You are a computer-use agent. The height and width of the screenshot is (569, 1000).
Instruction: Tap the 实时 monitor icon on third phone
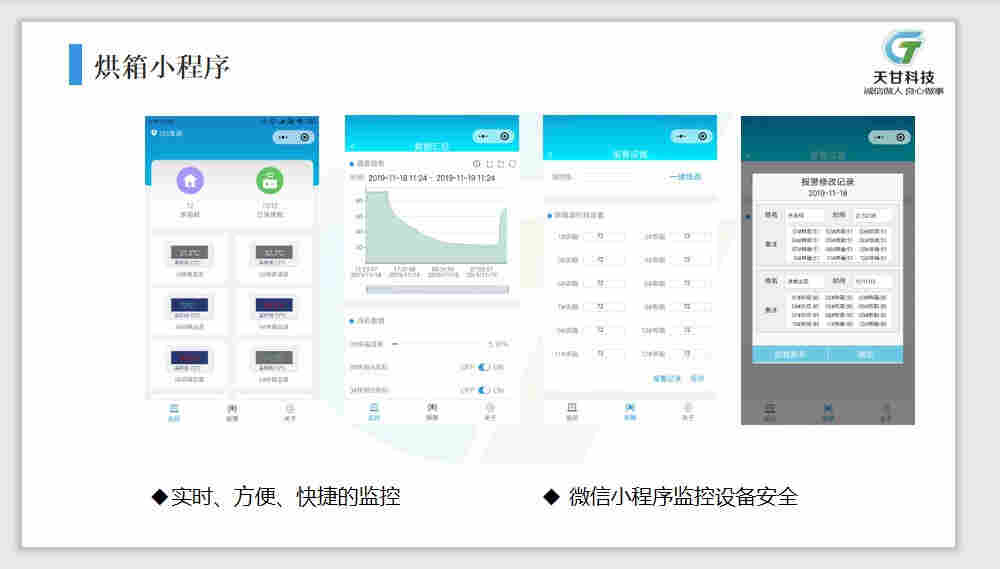coord(572,409)
